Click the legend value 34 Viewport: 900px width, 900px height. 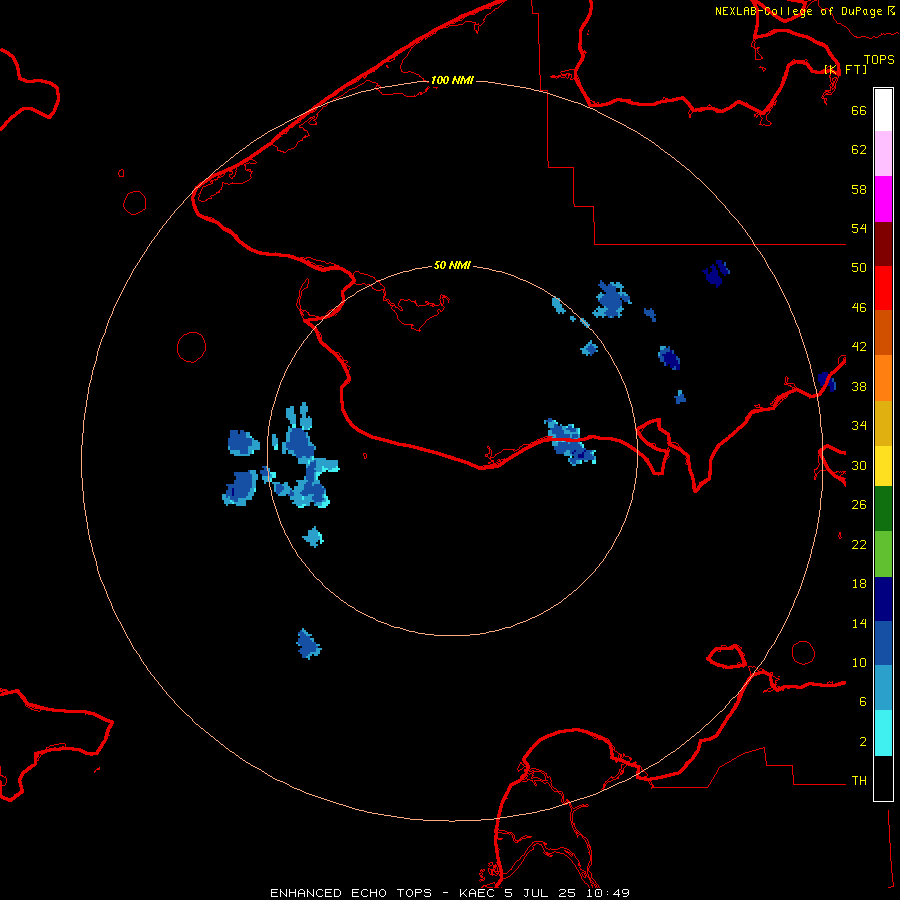859,426
